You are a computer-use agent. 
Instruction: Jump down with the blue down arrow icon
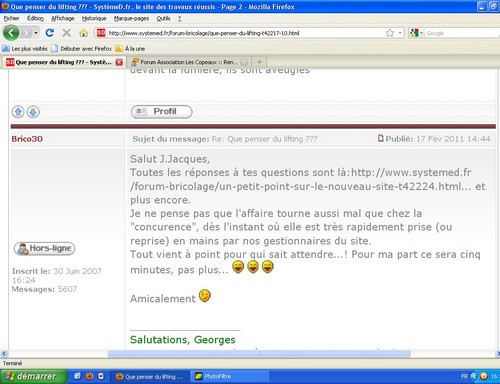[33, 112]
